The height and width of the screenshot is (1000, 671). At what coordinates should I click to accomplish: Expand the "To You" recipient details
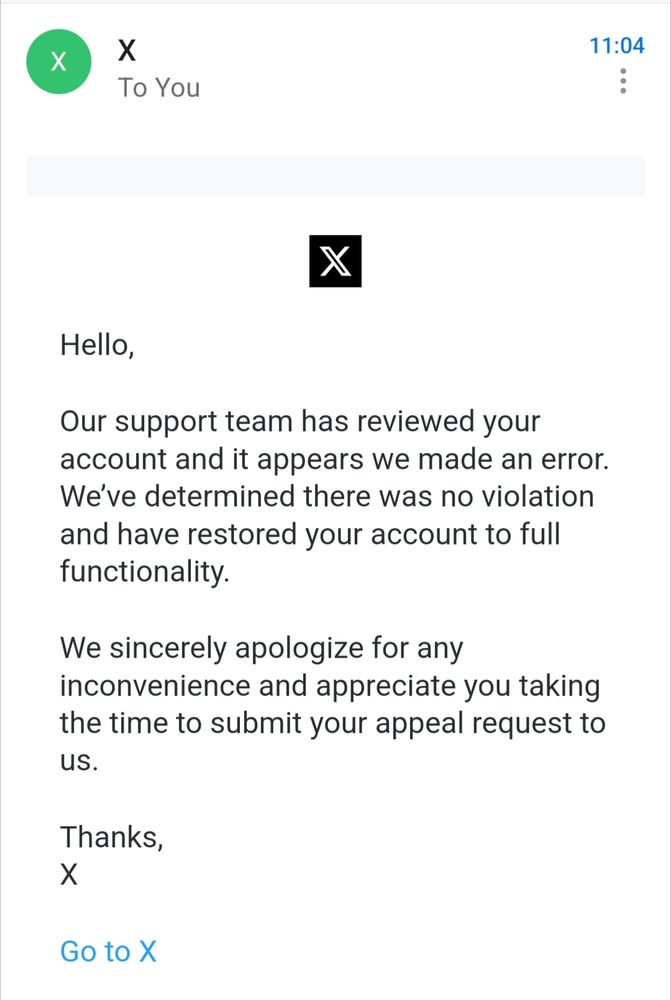(x=159, y=88)
